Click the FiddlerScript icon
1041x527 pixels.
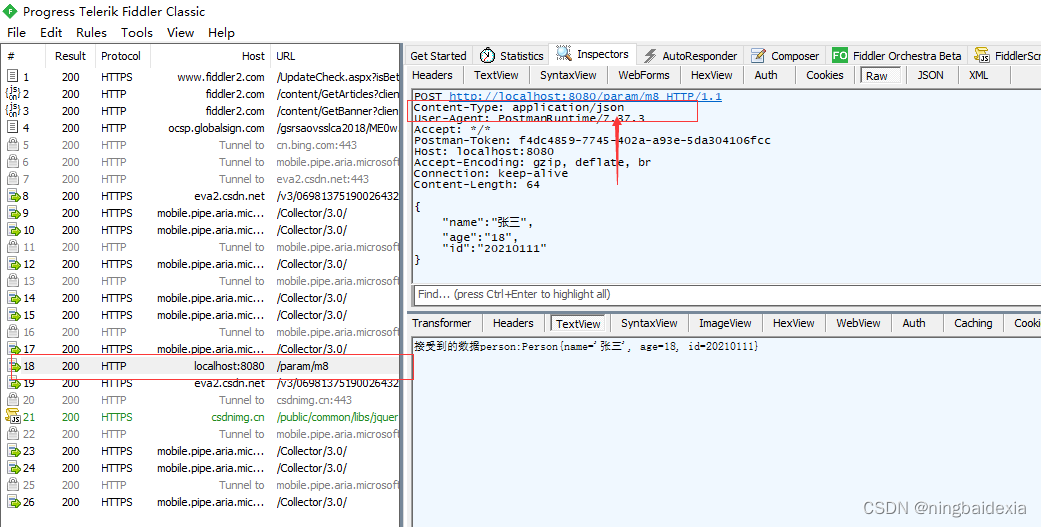(982, 55)
